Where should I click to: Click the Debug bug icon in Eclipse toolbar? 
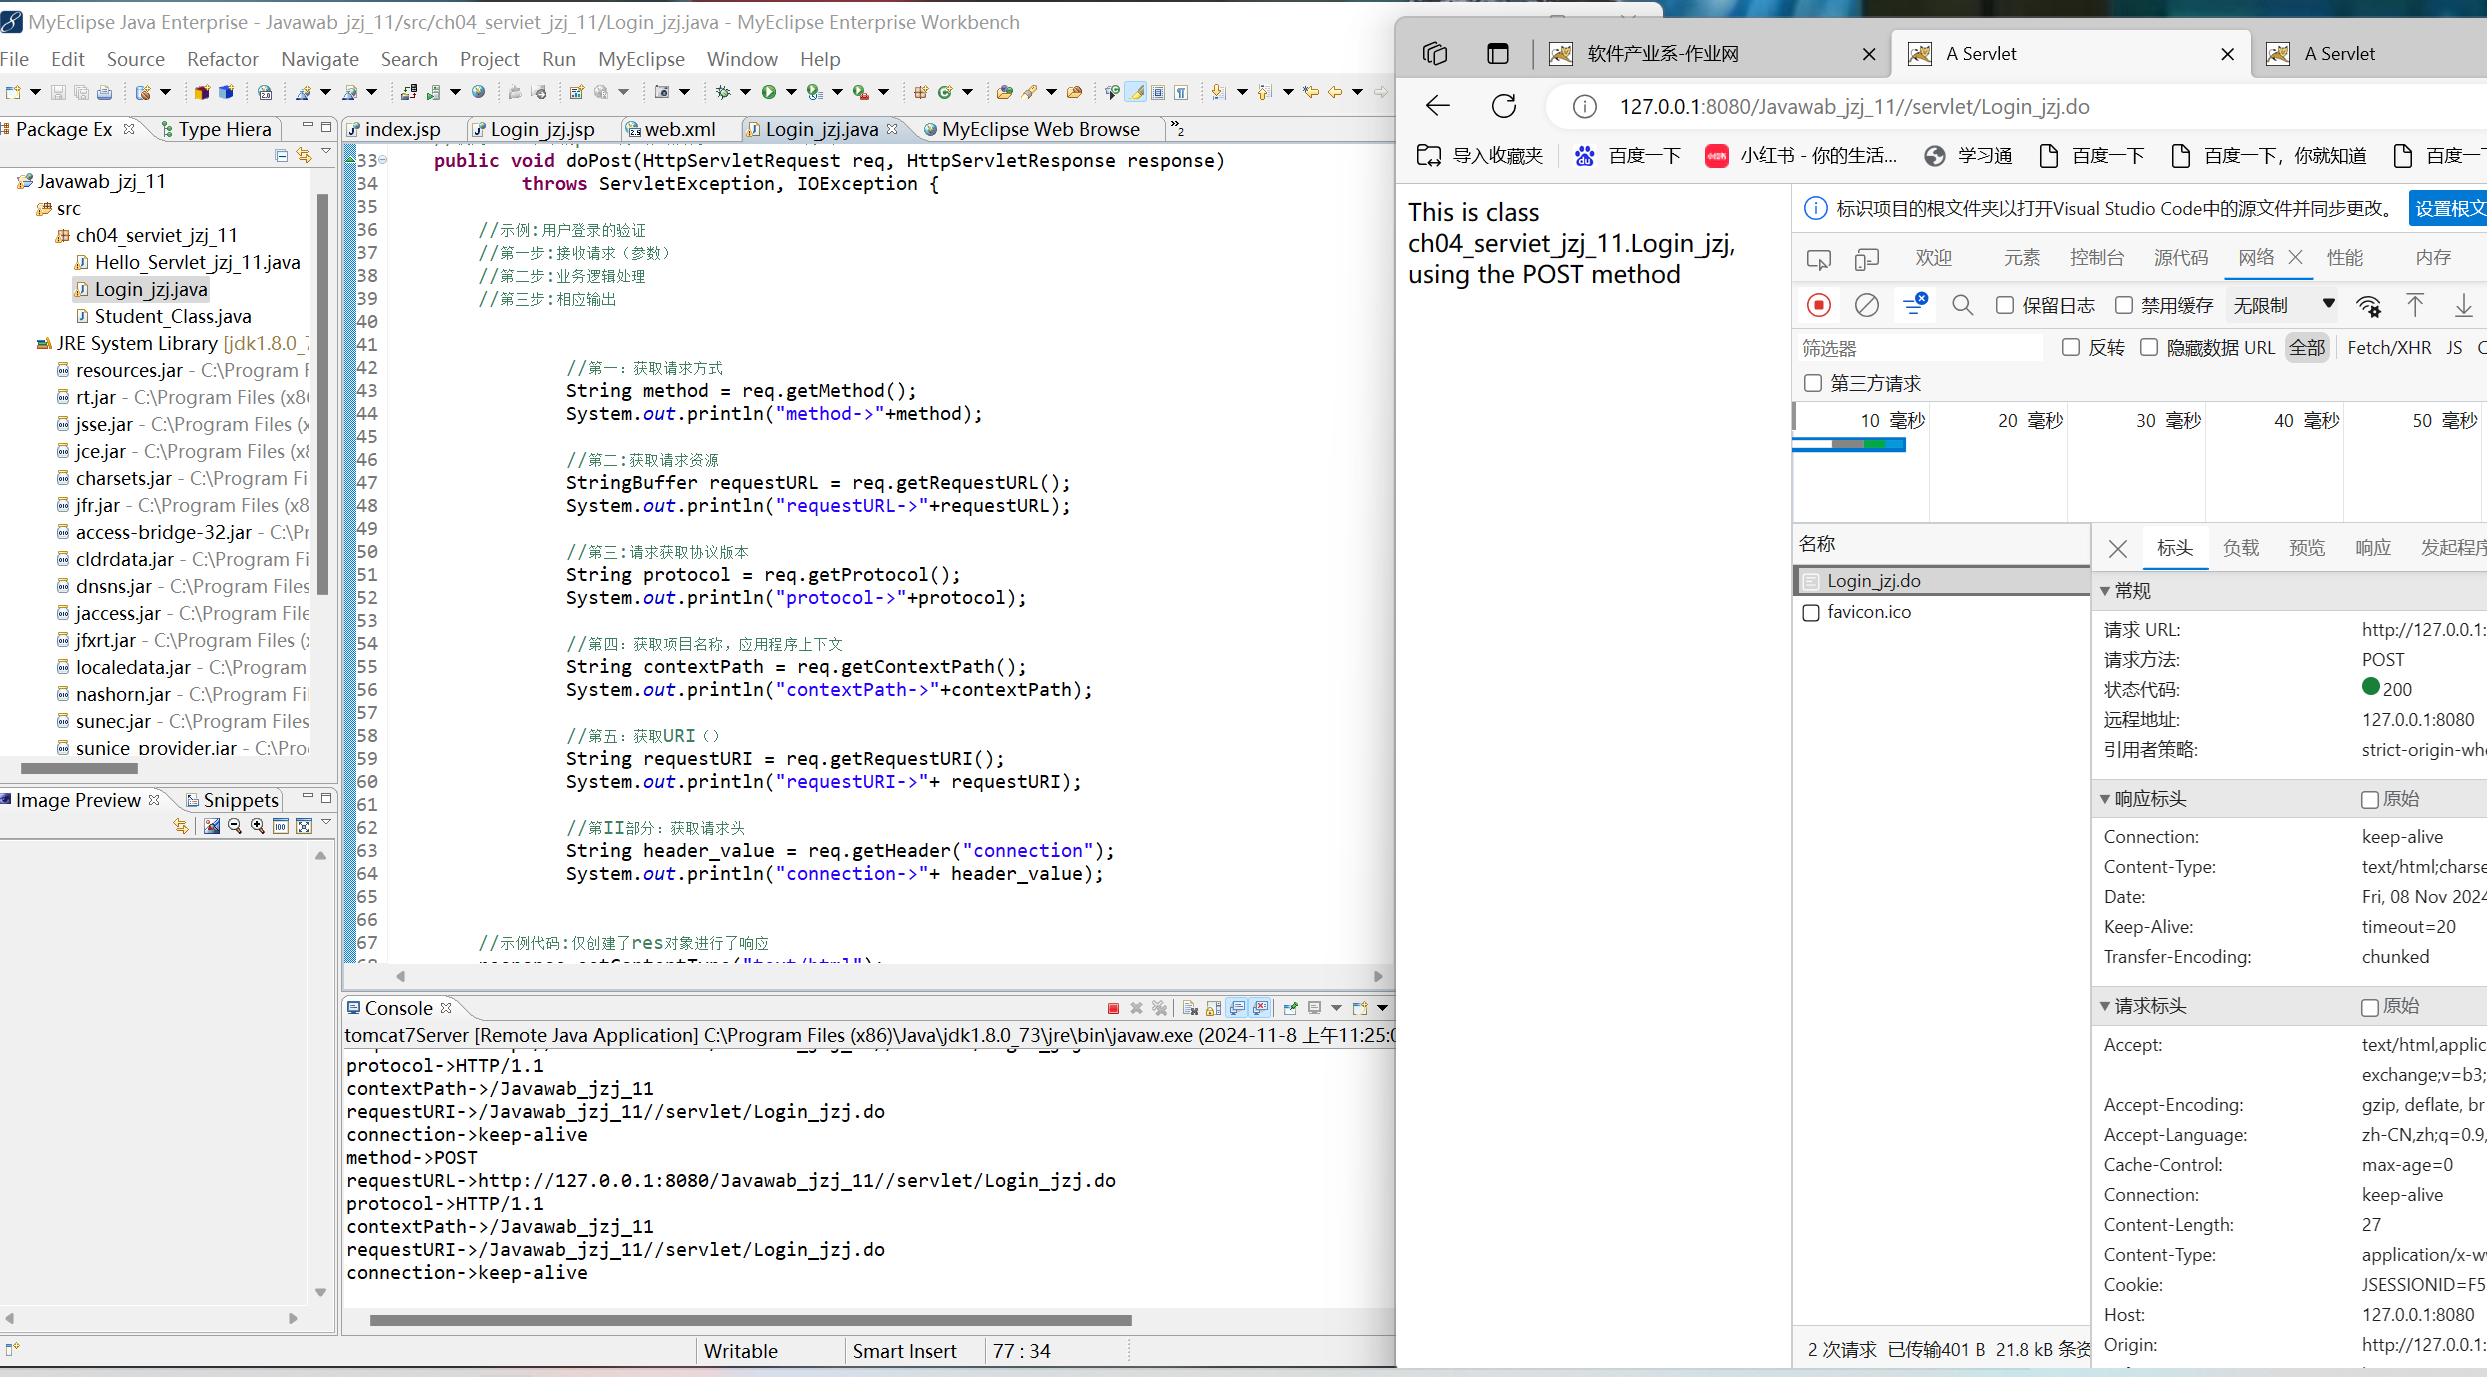click(723, 92)
